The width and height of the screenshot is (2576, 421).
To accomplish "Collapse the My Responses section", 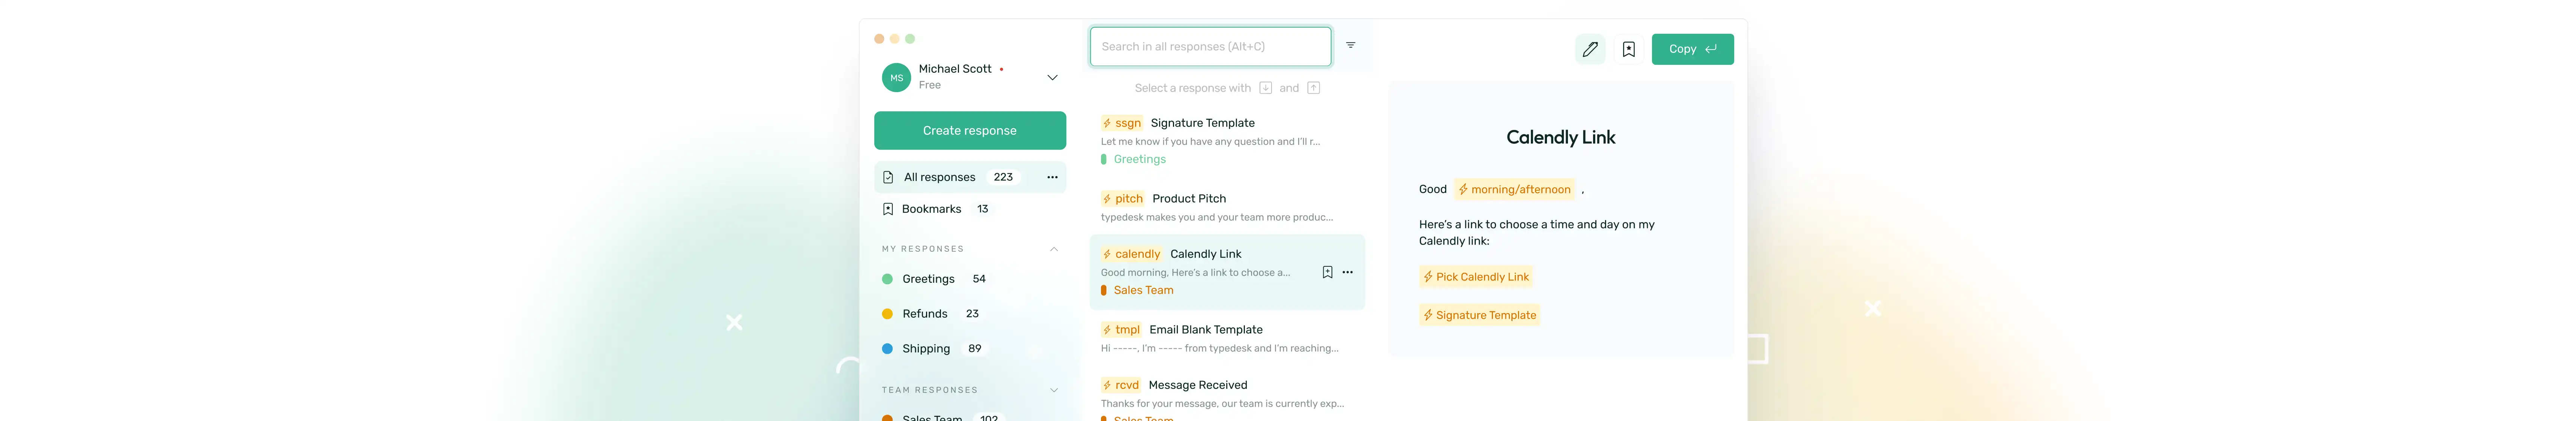I will click(x=1054, y=249).
